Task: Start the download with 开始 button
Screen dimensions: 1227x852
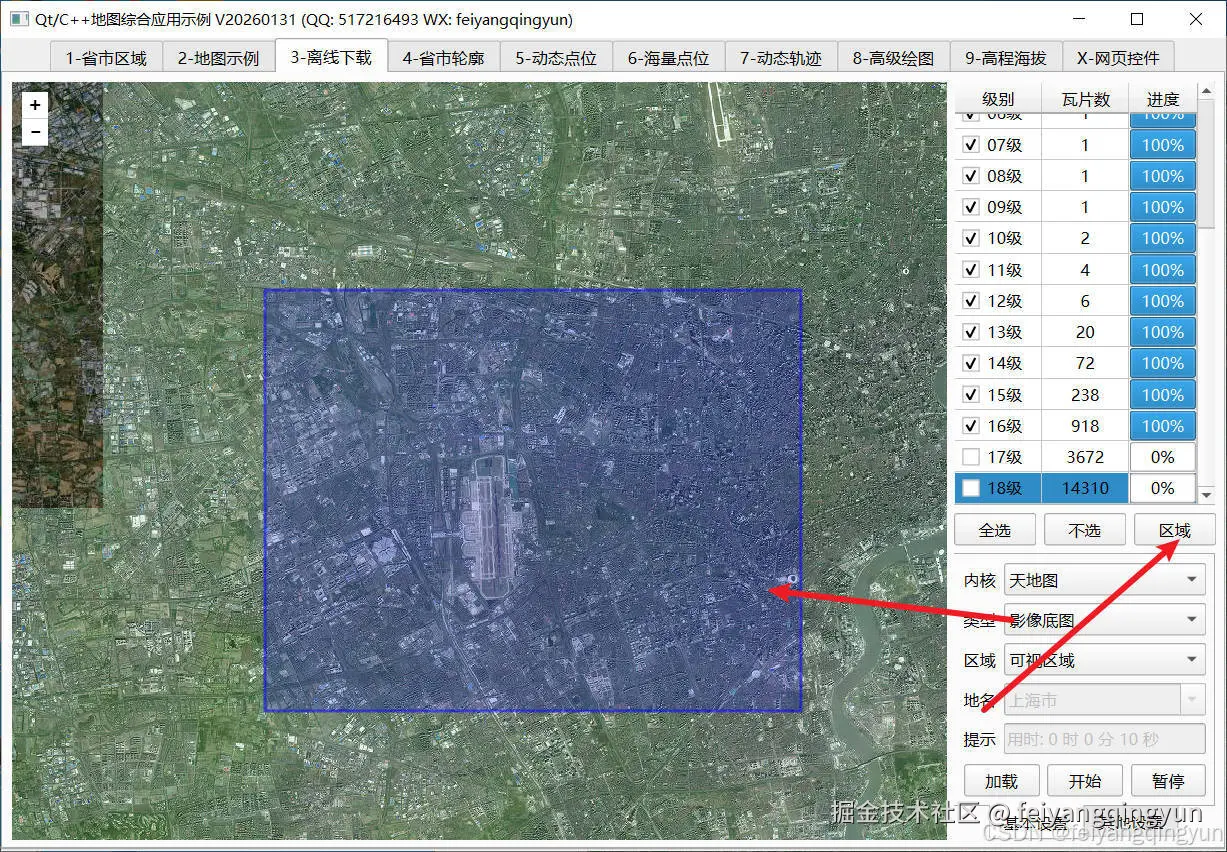Action: [x=1085, y=781]
